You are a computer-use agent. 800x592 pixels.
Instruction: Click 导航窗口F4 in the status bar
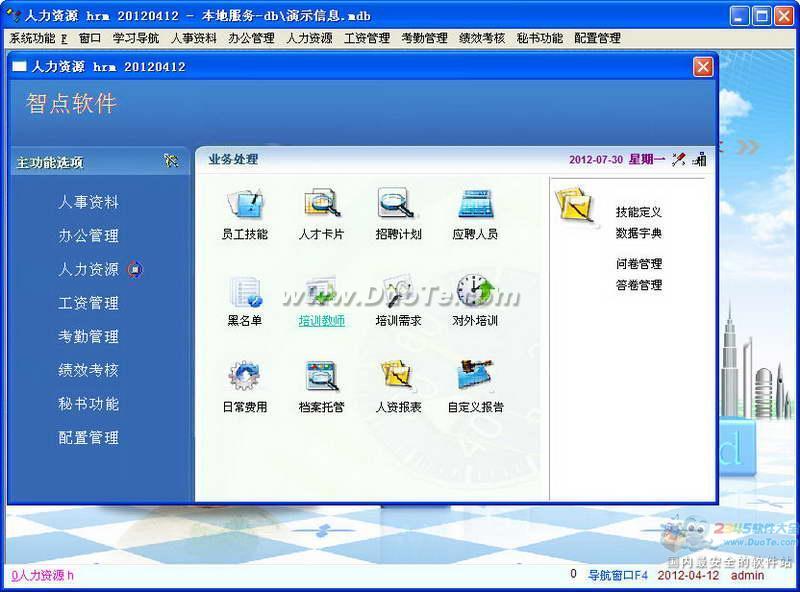tap(617, 575)
